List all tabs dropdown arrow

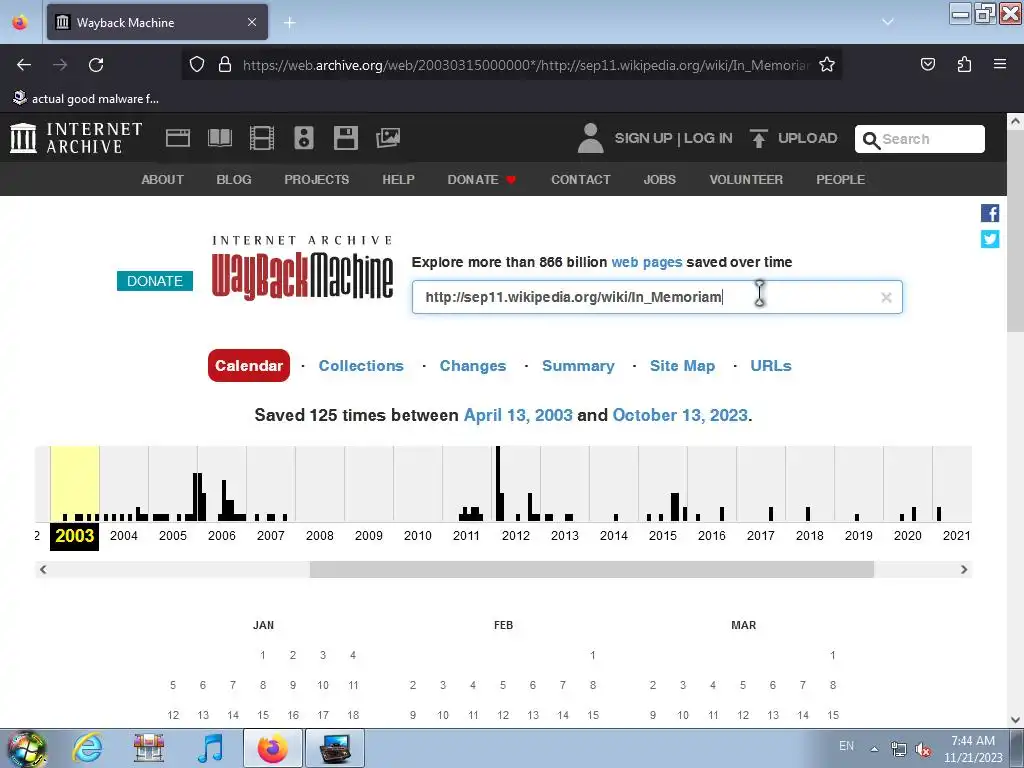888,22
